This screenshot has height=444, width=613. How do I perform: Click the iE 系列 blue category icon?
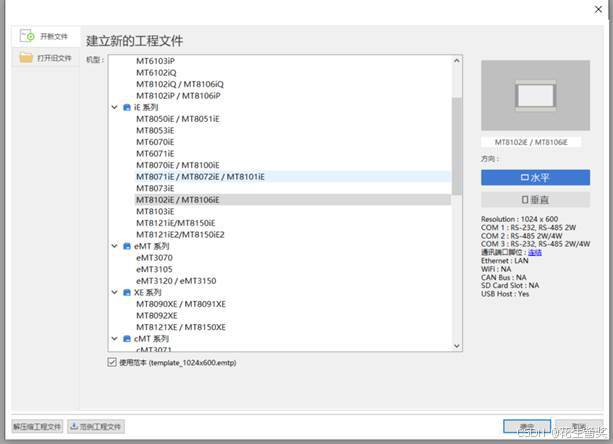click(127, 107)
